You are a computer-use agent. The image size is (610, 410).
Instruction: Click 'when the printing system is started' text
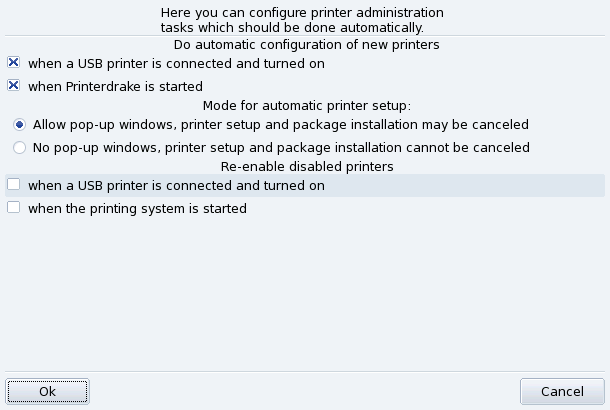137,208
